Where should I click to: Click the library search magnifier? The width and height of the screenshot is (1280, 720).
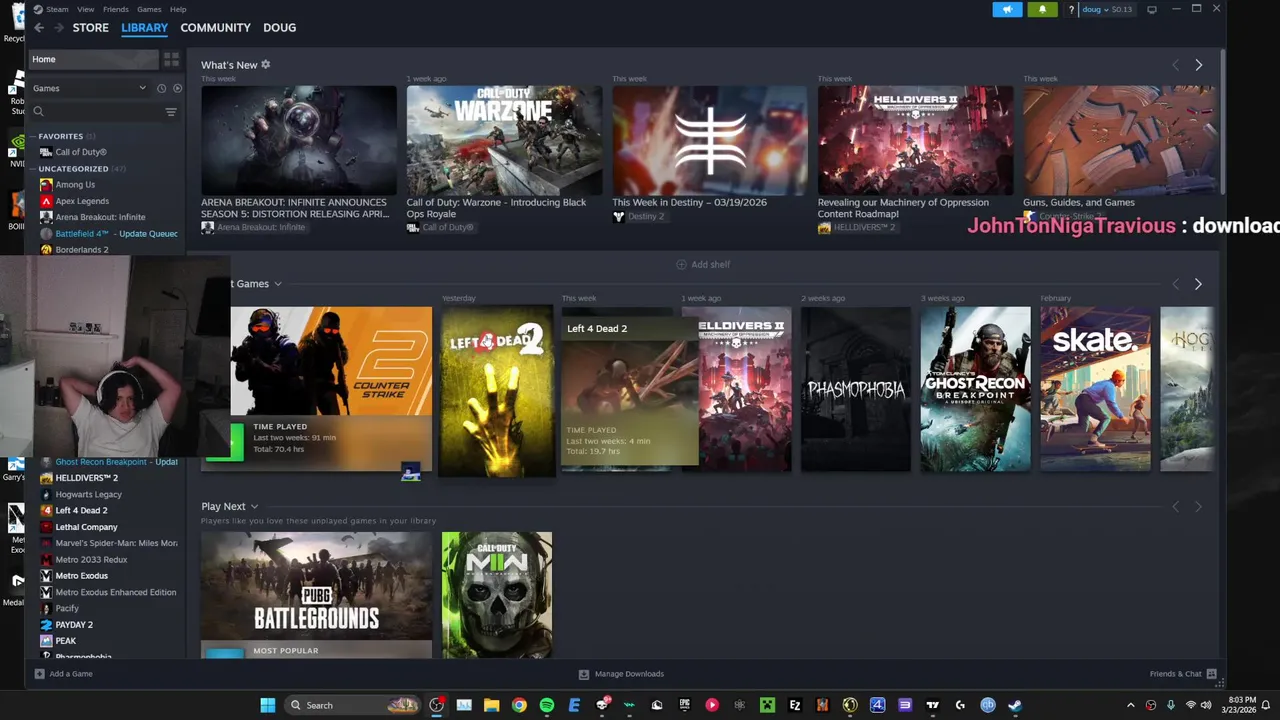(39, 112)
